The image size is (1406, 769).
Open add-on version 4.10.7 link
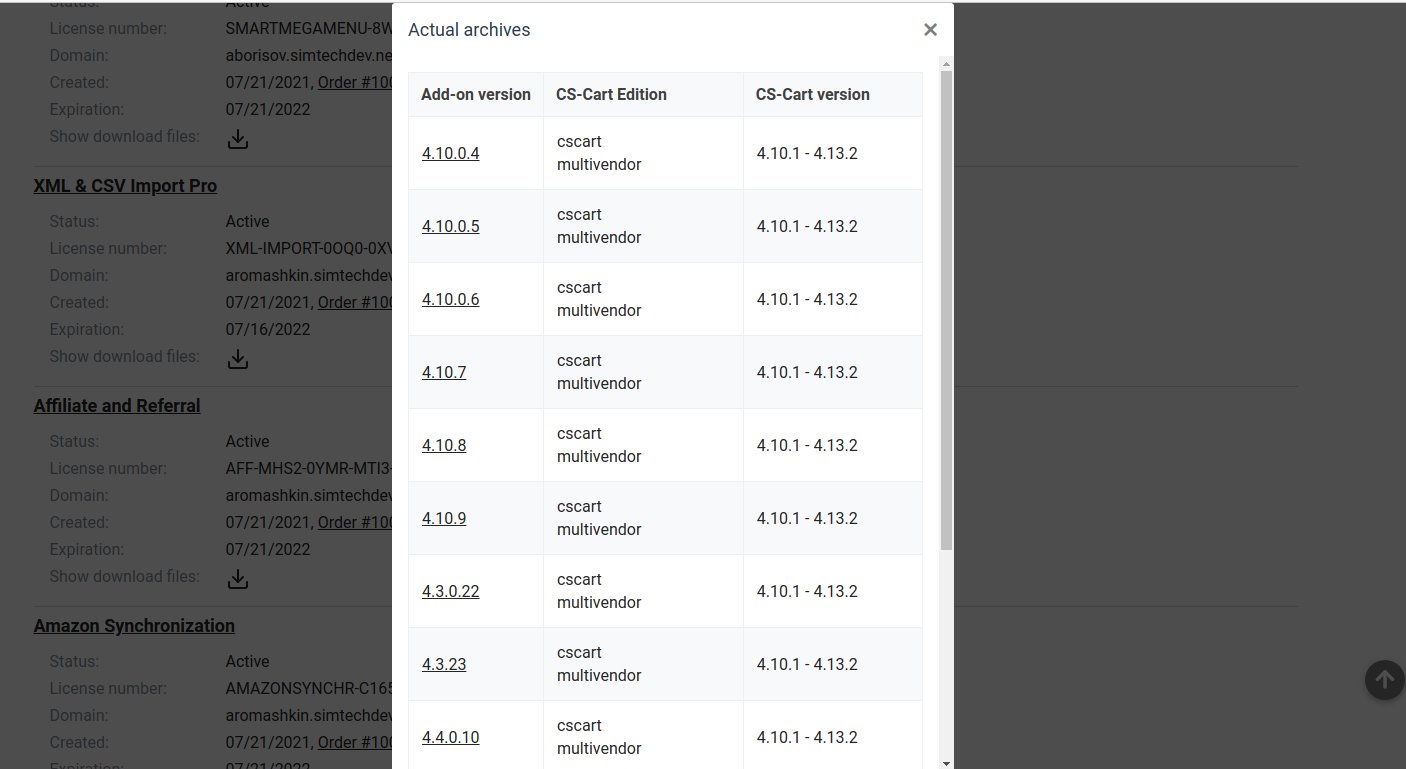pyautogui.click(x=444, y=372)
